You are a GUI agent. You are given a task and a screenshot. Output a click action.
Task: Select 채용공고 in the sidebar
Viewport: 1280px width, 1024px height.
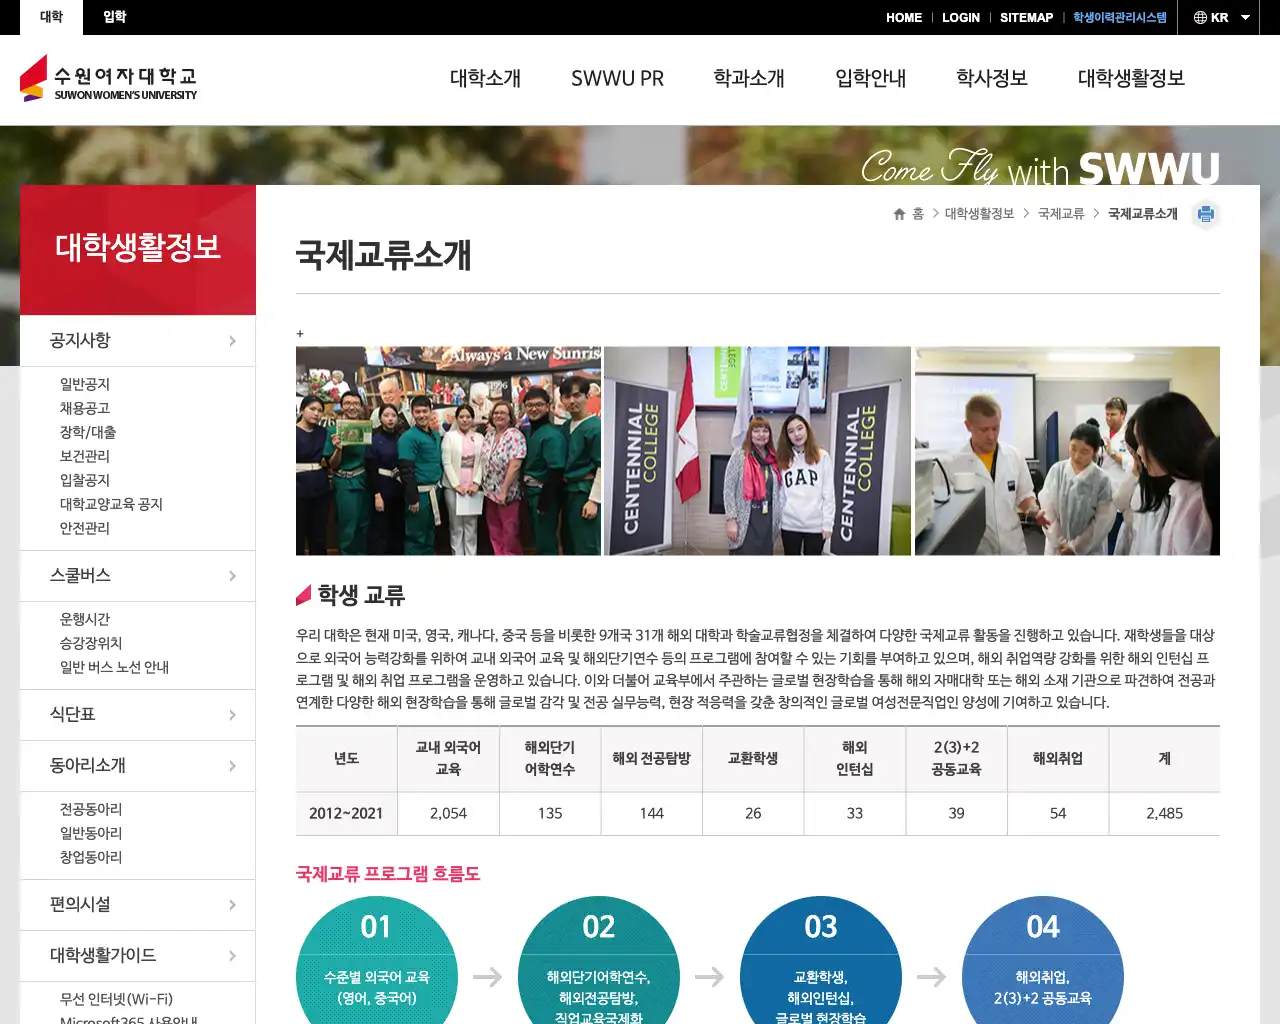(85, 408)
